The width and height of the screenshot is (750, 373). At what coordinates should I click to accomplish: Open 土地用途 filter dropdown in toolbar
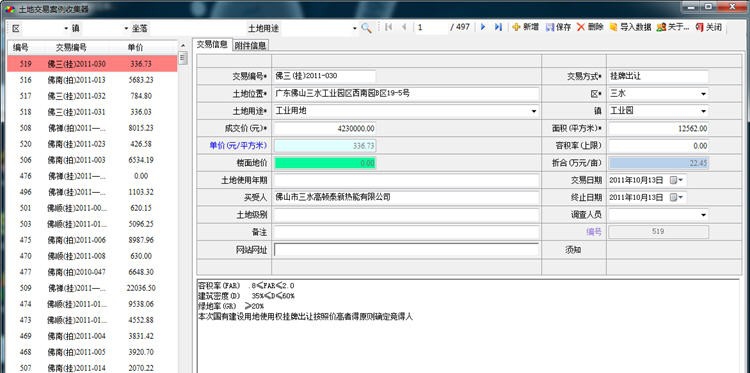pos(355,29)
